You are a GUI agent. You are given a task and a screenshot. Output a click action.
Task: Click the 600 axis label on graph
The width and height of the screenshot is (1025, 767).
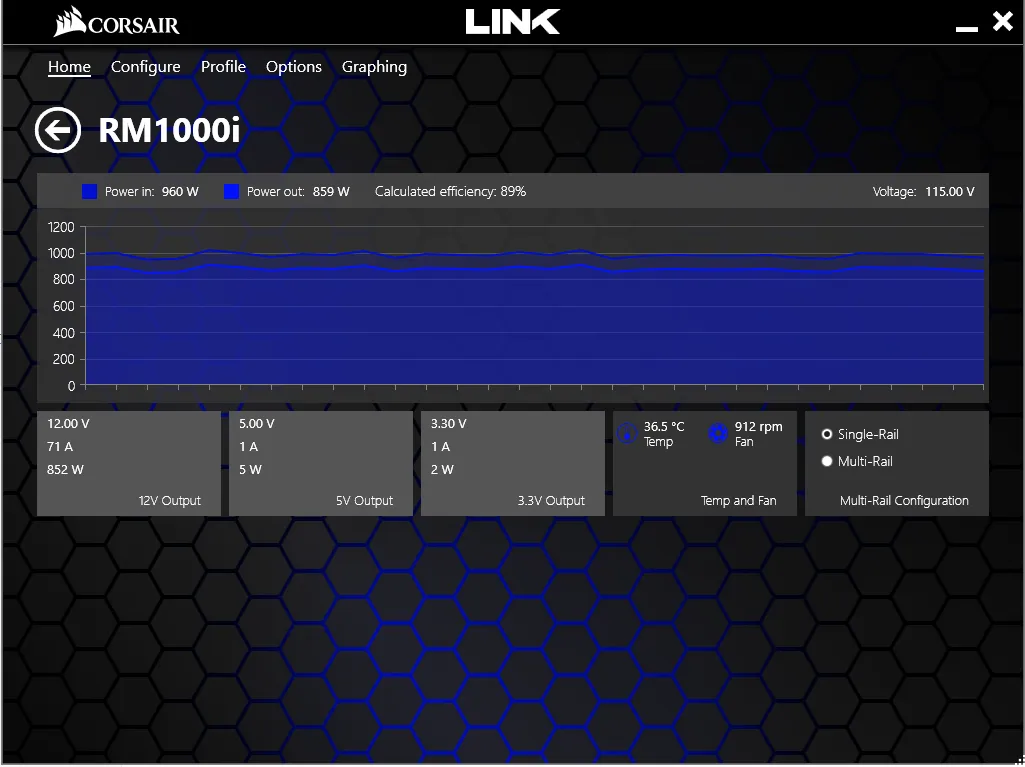(x=65, y=307)
